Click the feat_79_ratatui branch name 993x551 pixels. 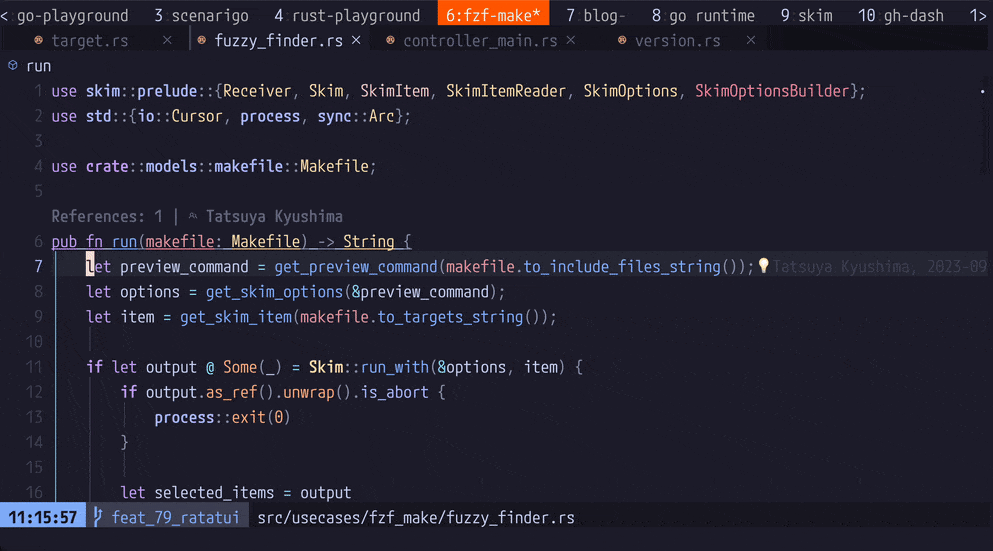(175, 517)
